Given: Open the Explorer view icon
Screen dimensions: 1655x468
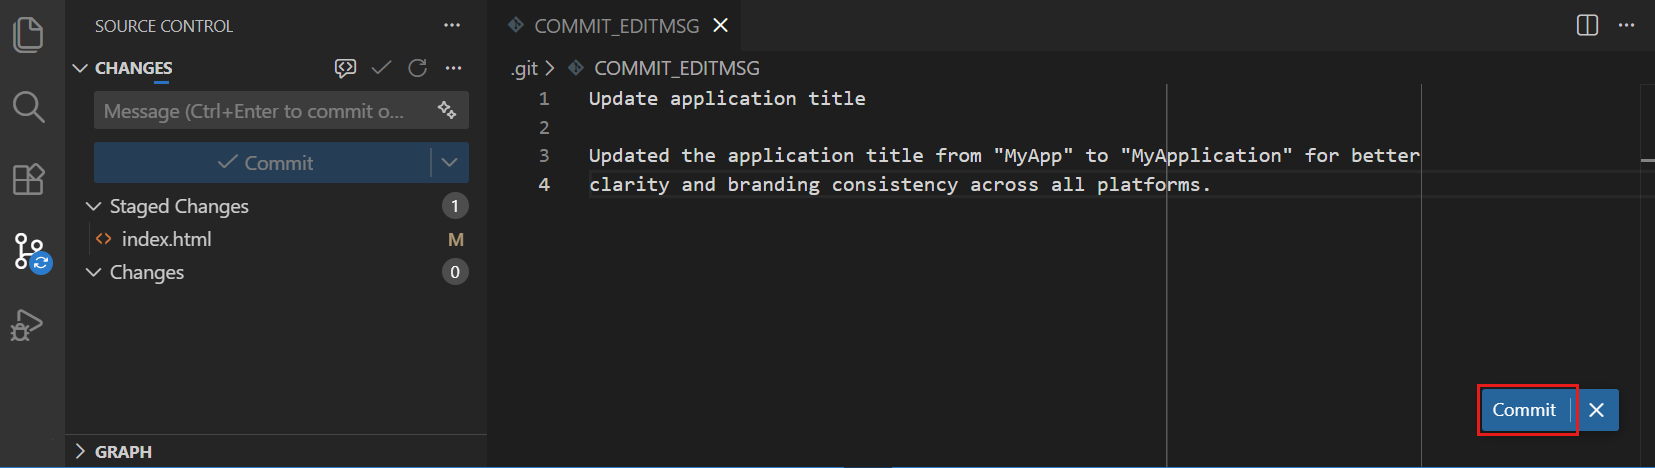Looking at the screenshot, I should 29,34.
